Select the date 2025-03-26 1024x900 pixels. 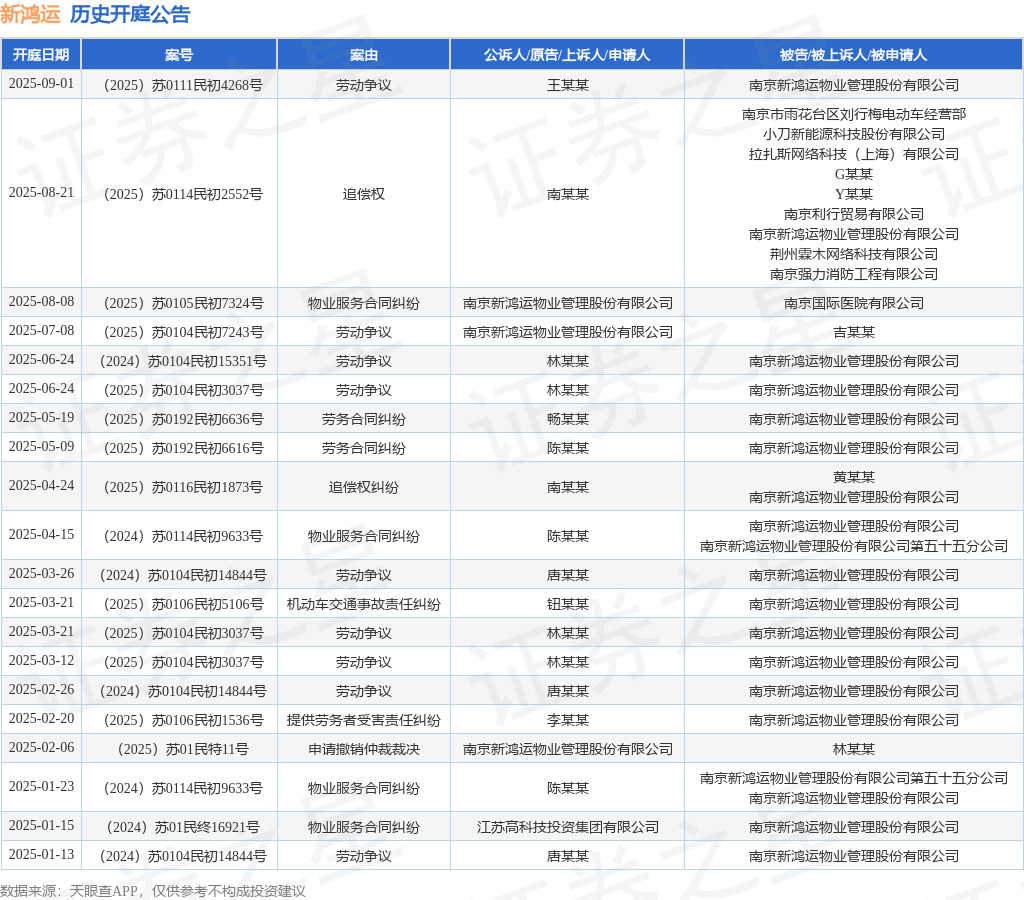click(41, 573)
